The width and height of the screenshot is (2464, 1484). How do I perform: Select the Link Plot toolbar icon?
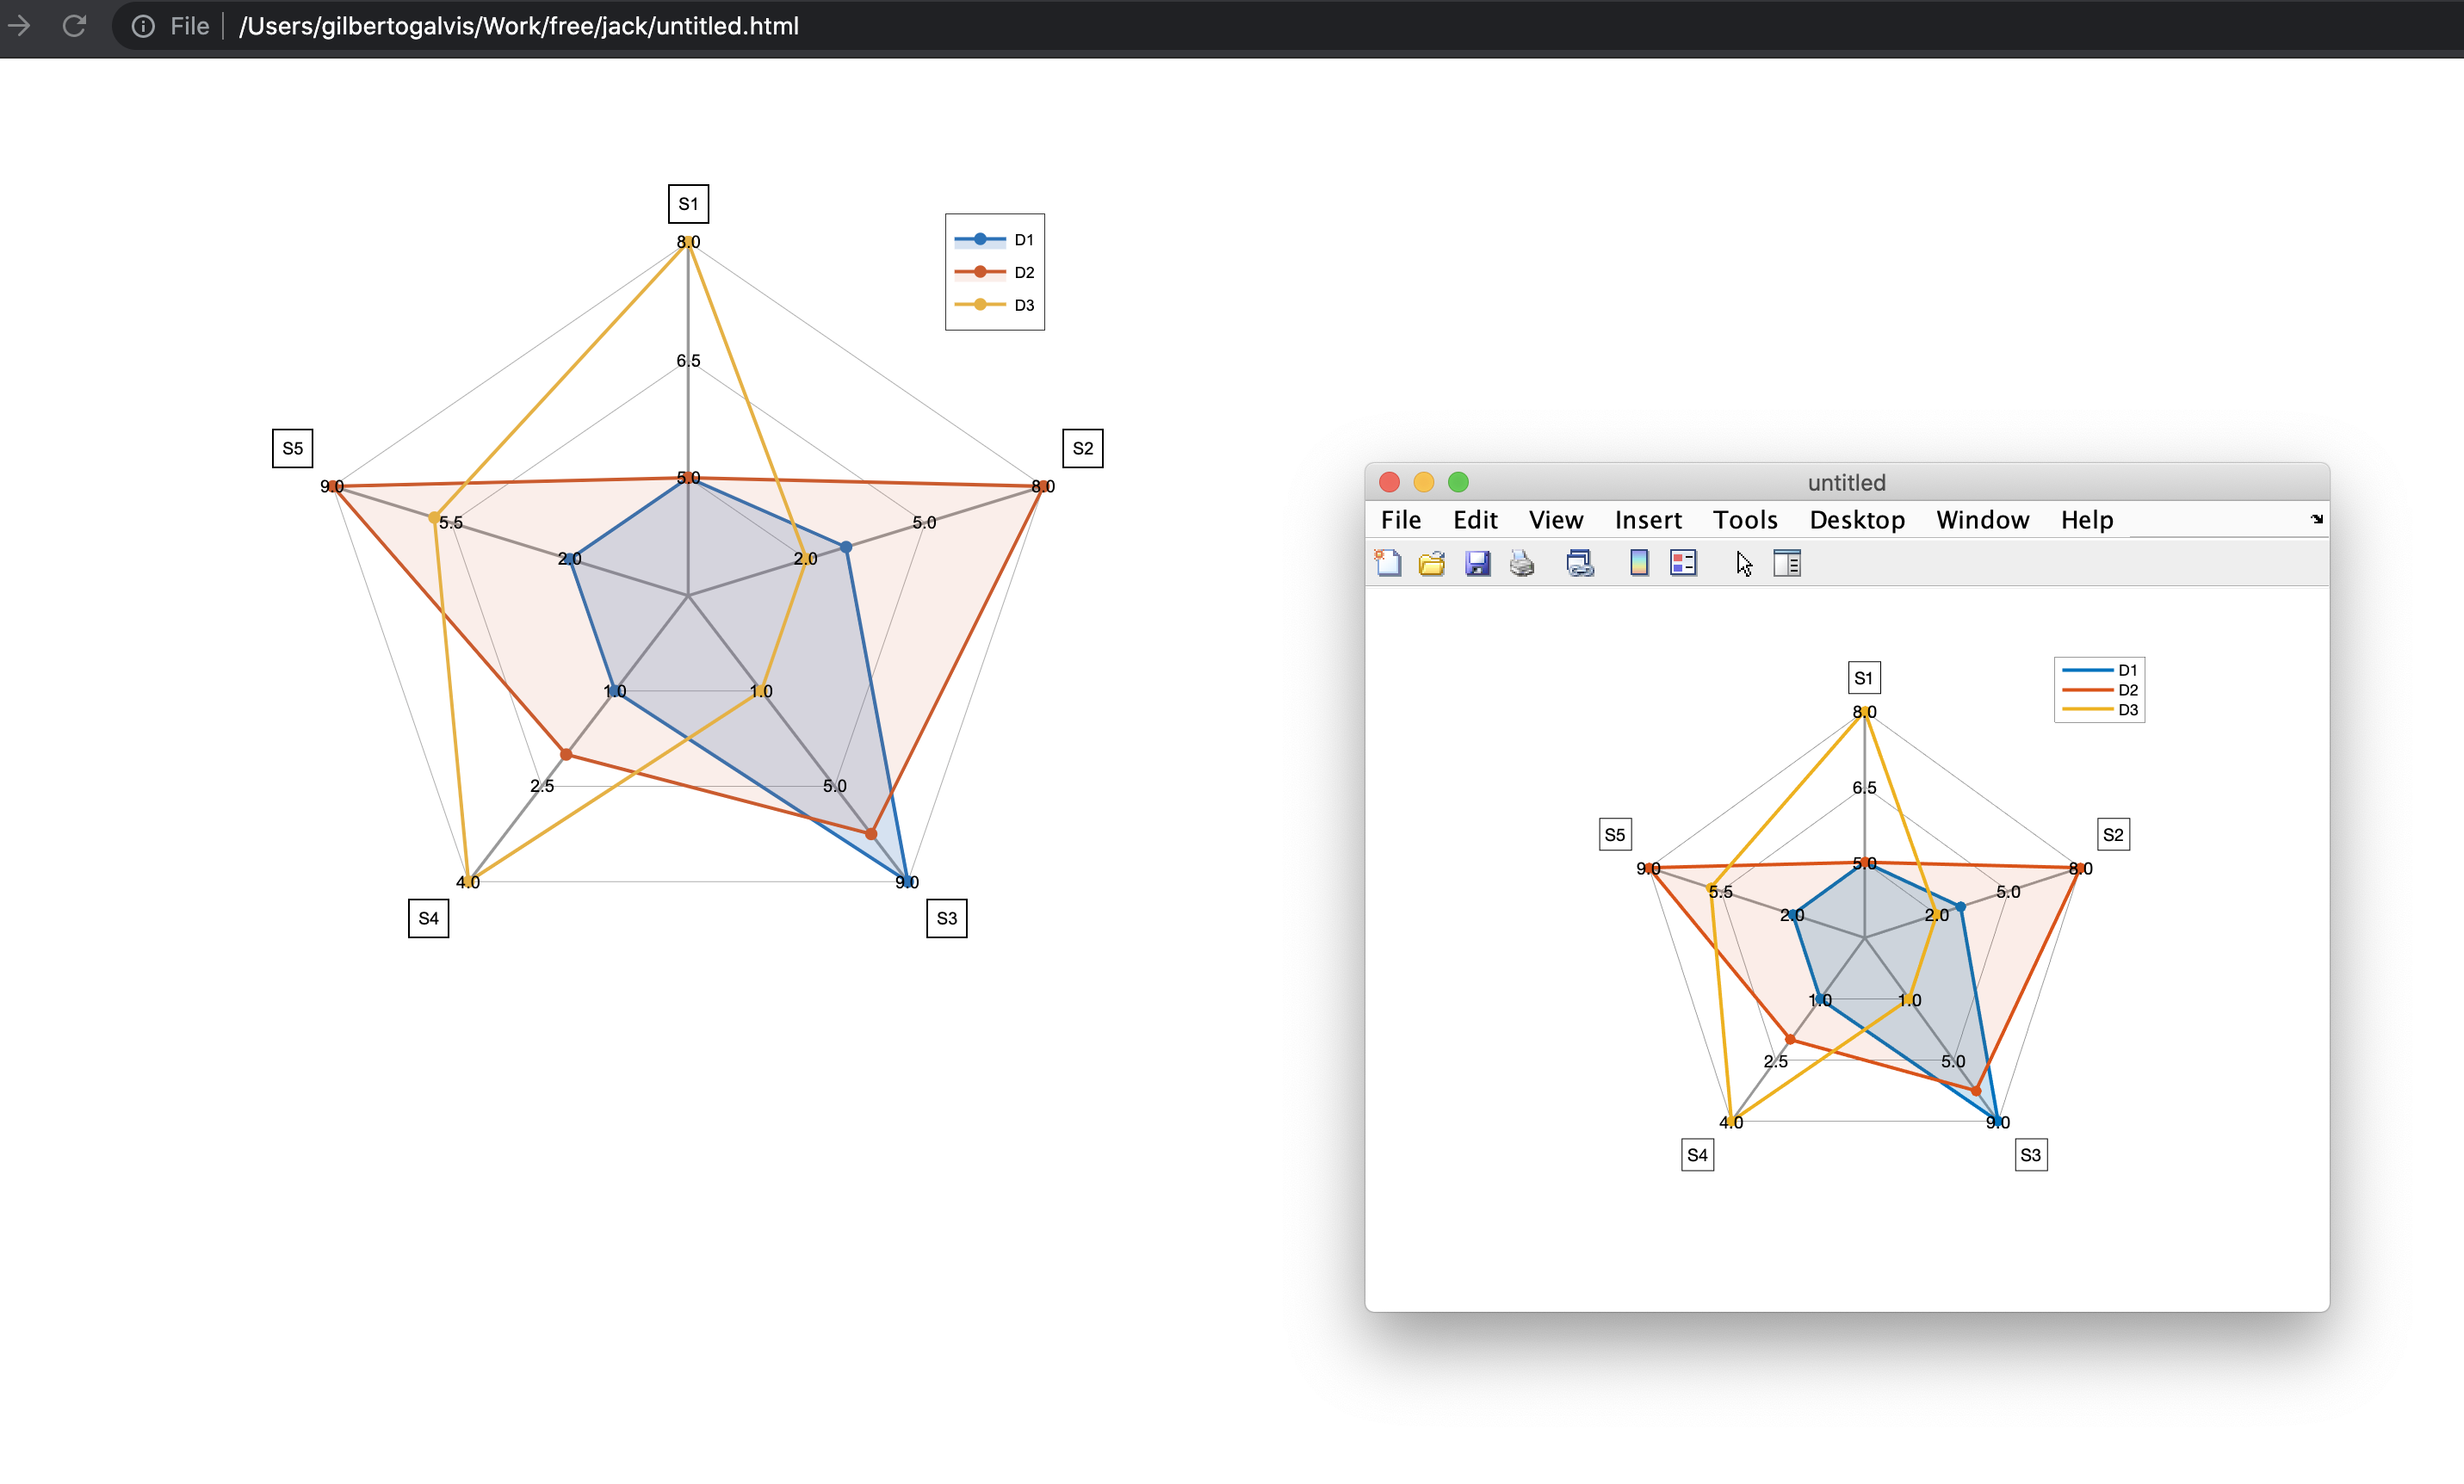1580,562
